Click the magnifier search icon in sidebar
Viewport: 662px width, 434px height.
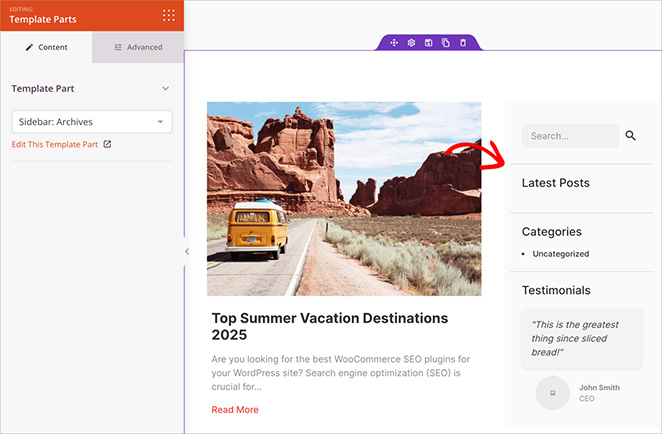coord(631,136)
